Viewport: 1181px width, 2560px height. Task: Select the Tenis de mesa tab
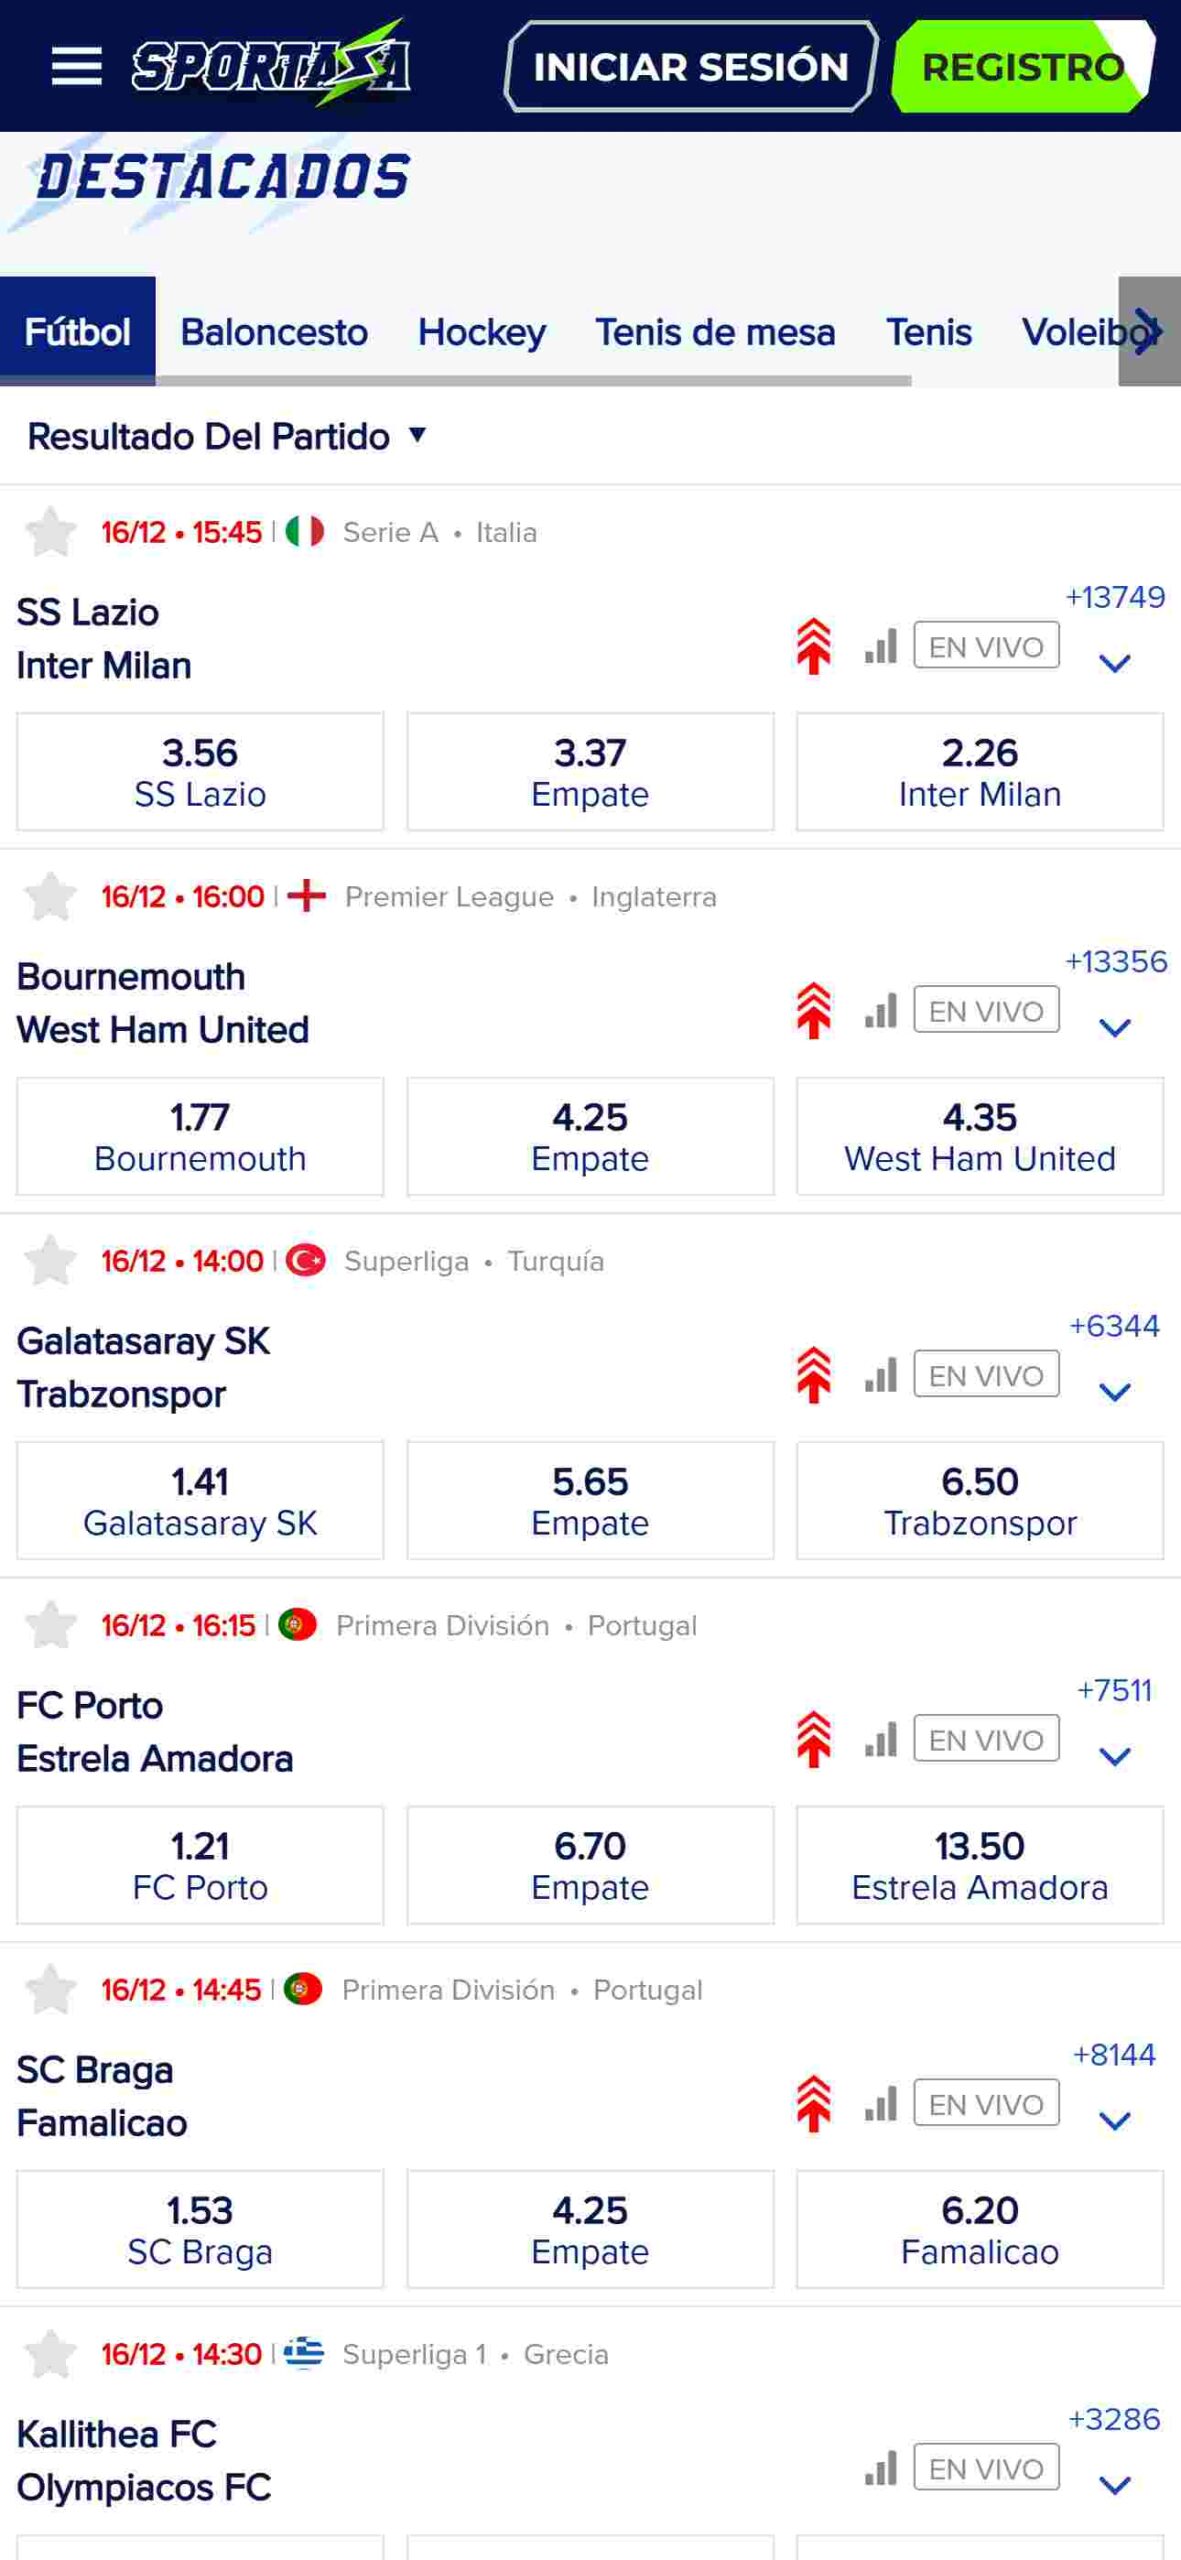pyautogui.click(x=715, y=331)
